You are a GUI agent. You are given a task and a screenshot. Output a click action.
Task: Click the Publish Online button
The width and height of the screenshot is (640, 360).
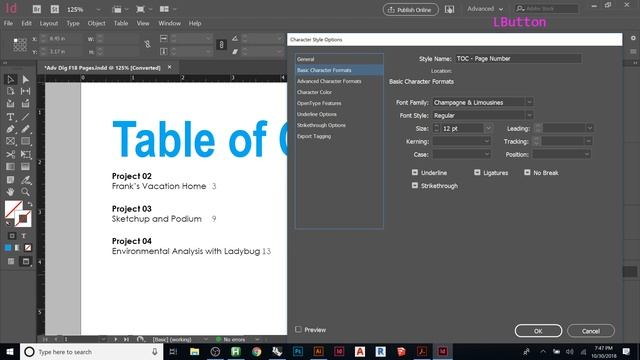click(x=411, y=9)
